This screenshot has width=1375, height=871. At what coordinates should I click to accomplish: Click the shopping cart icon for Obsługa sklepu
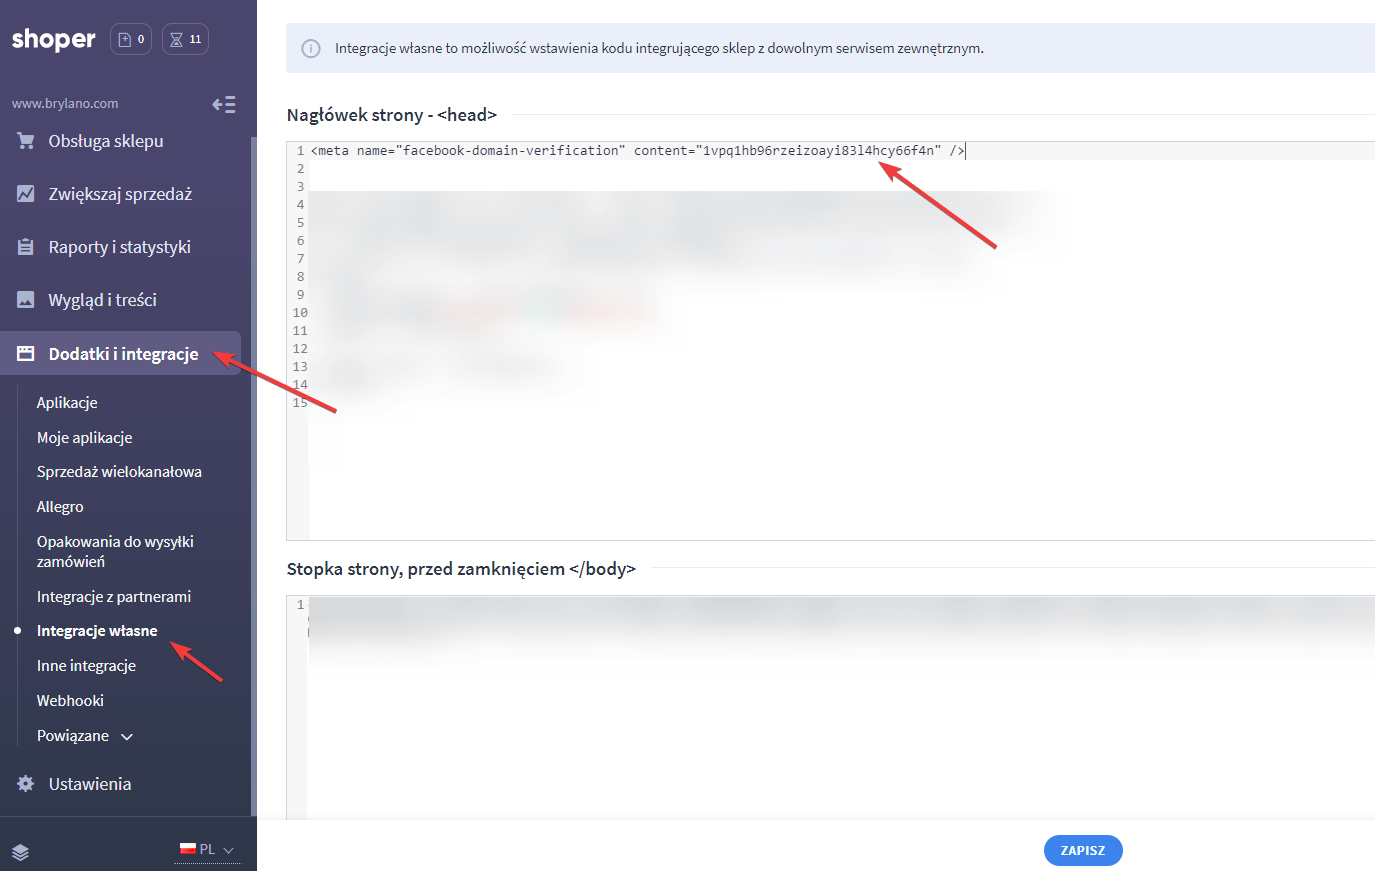coord(26,141)
